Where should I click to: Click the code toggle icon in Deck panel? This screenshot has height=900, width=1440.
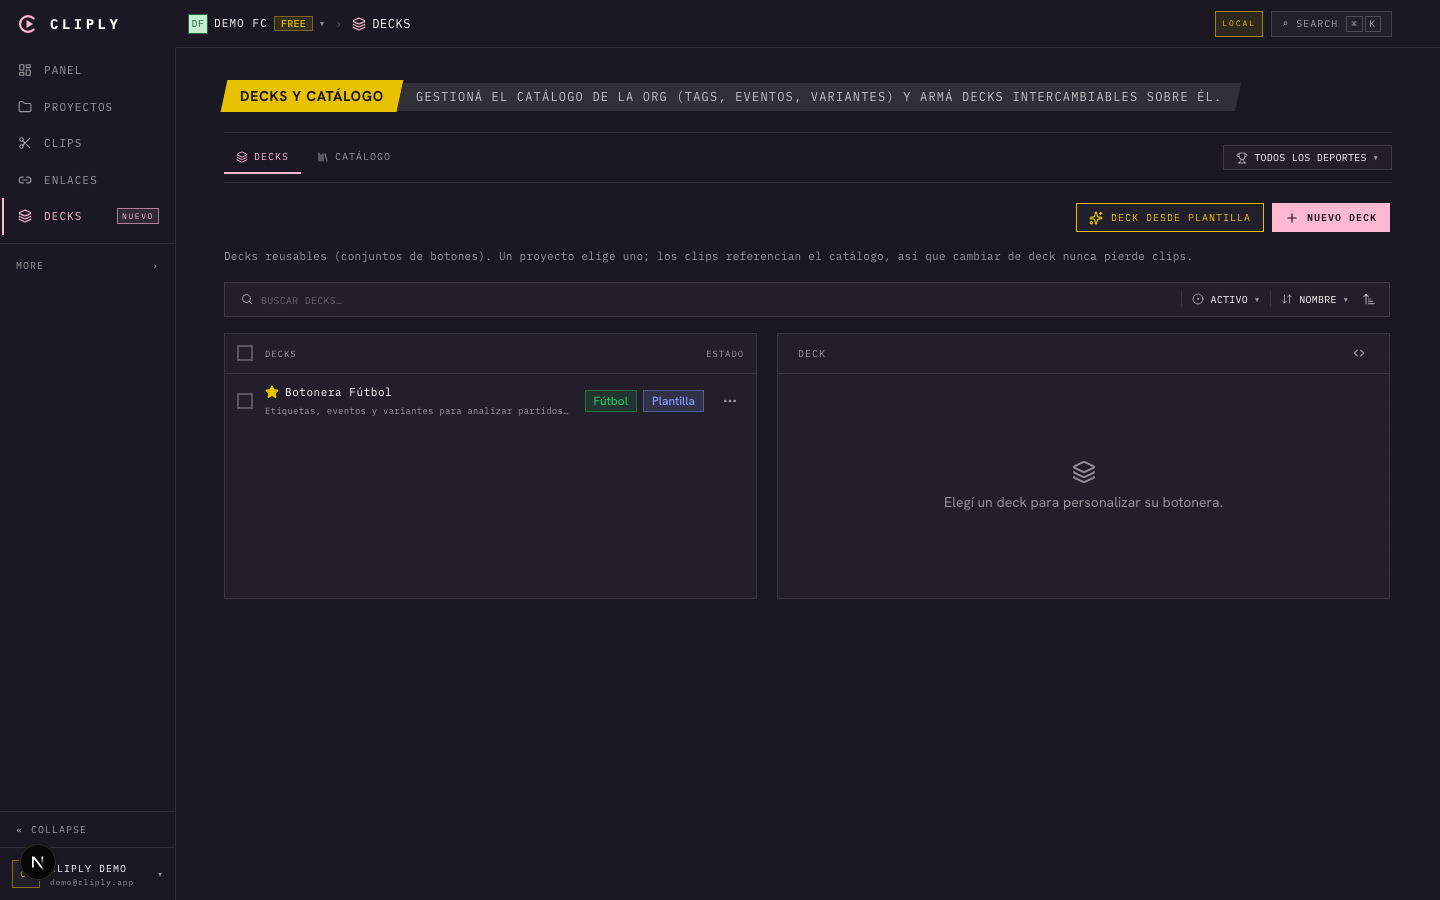1359,353
